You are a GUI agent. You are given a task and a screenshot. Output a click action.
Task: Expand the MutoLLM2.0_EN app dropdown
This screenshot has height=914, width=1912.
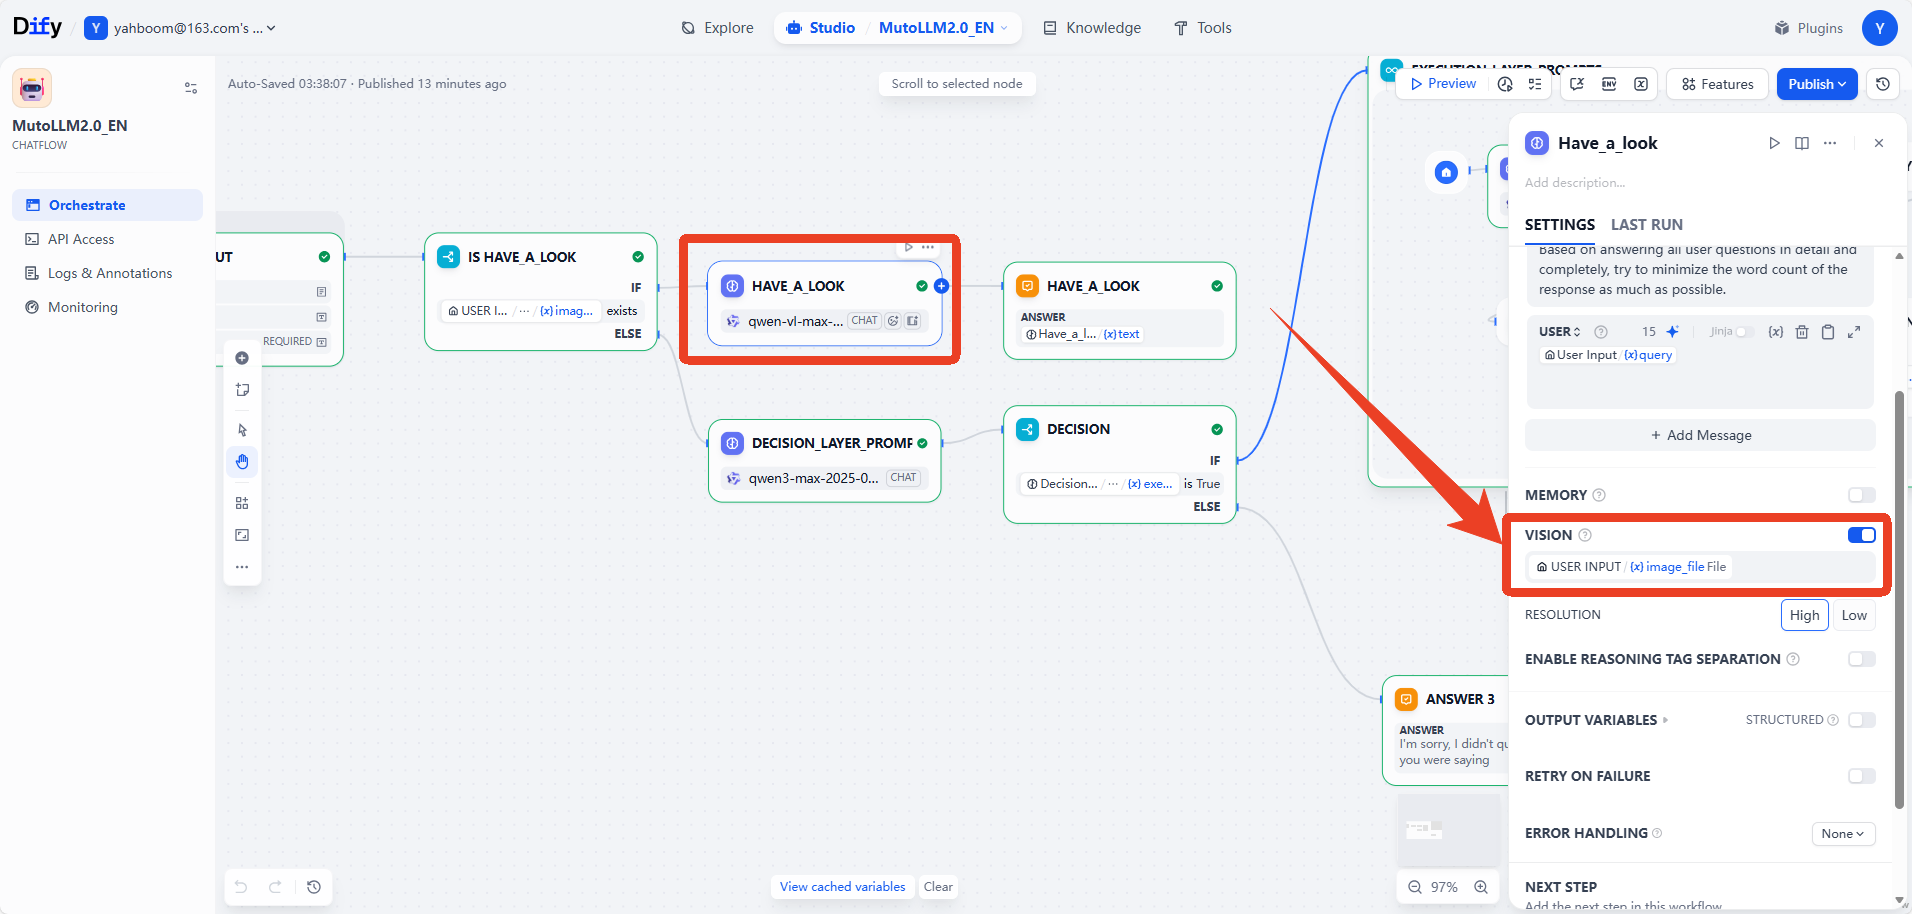coord(943,28)
